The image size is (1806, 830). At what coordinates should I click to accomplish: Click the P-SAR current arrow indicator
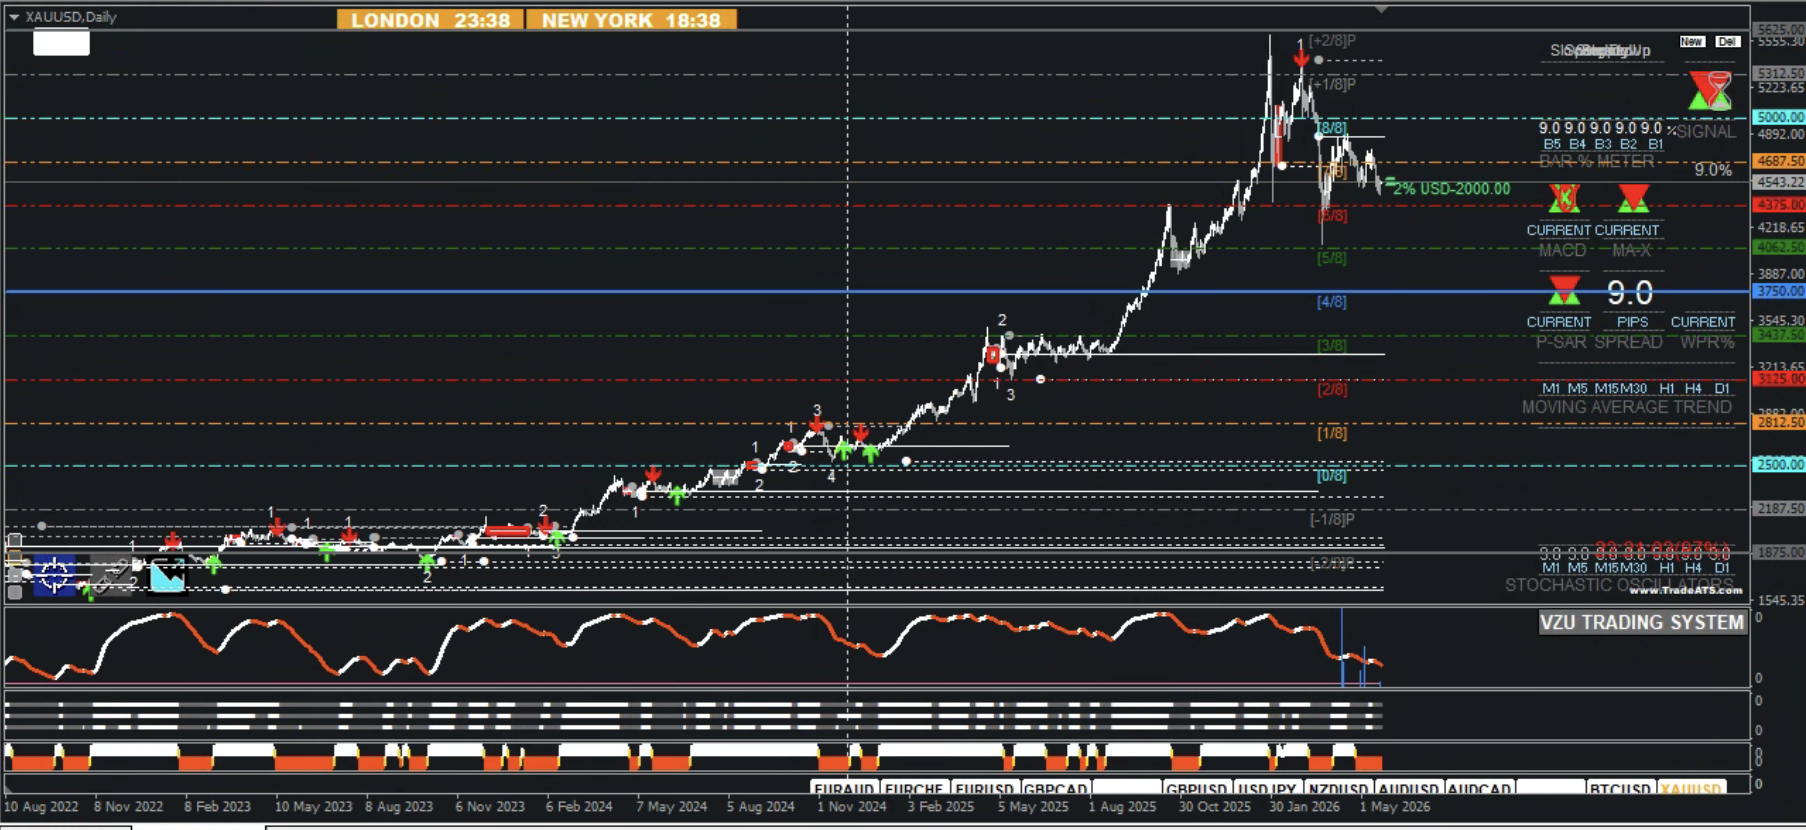(1564, 291)
